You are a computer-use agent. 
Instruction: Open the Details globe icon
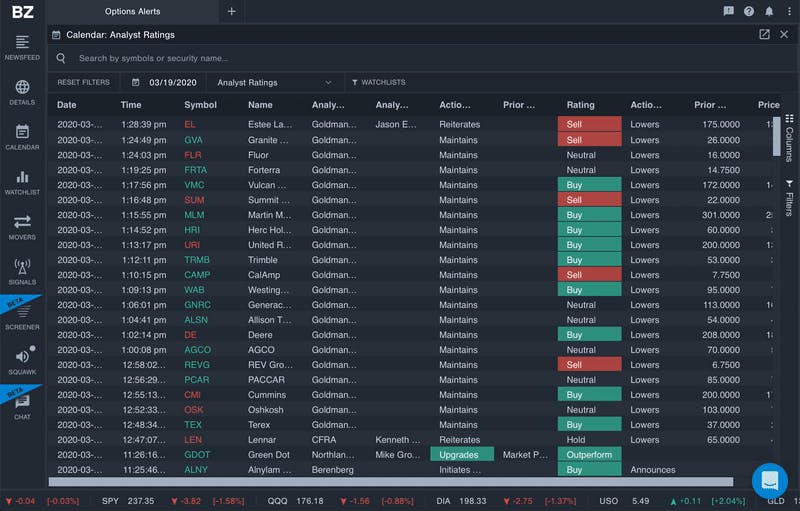(22, 87)
